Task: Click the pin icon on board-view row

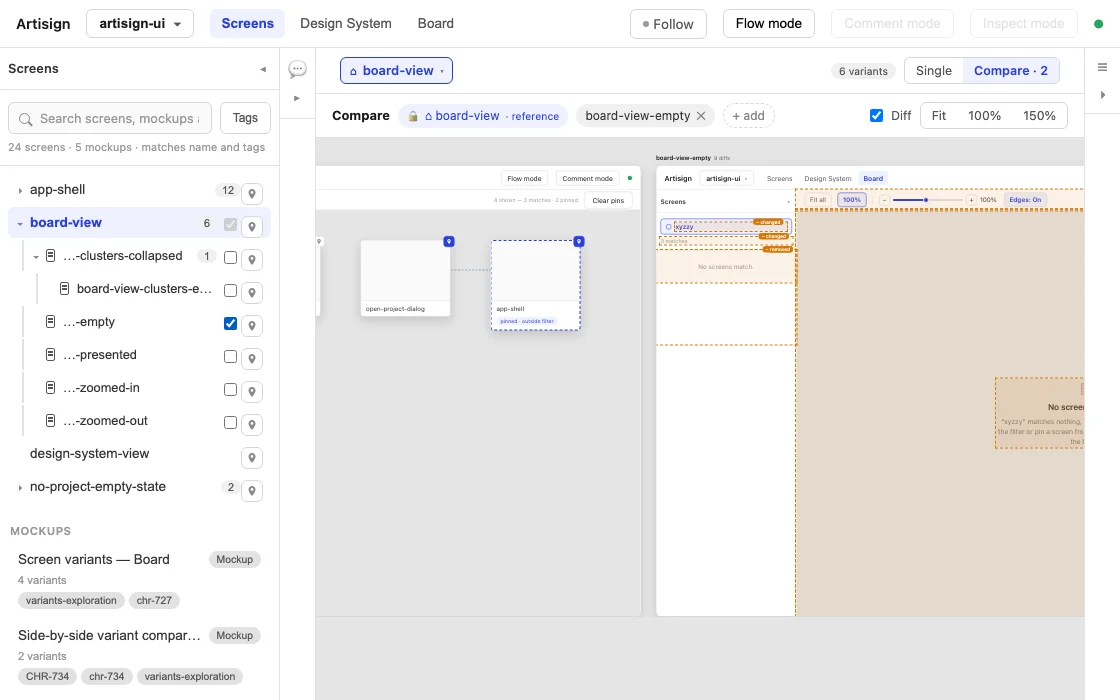Action: pyautogui.click(x=251, y=226)
